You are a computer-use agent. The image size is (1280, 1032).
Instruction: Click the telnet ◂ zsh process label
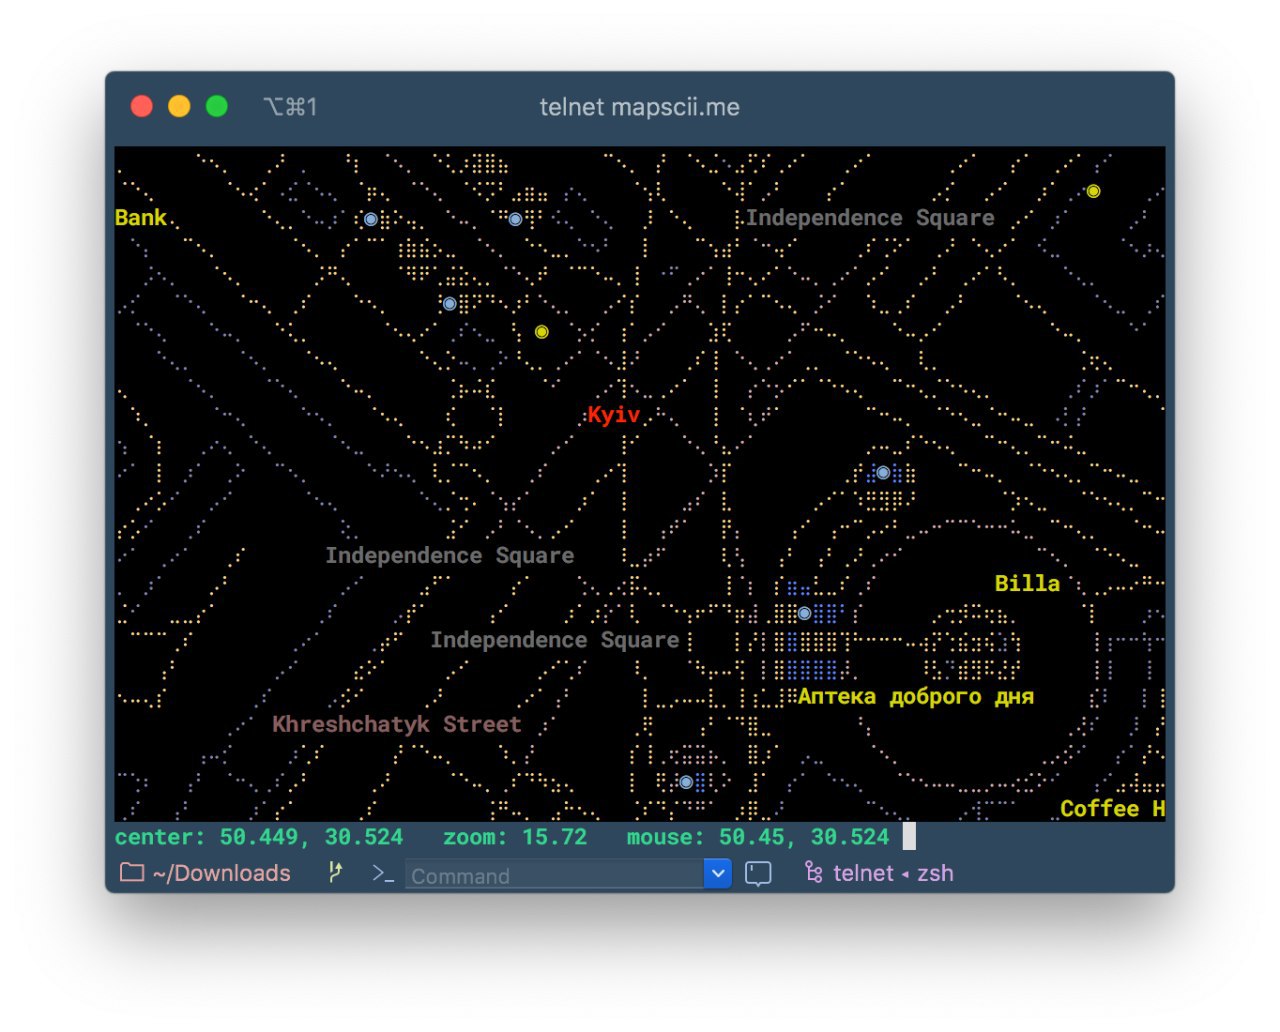(893, 874)
